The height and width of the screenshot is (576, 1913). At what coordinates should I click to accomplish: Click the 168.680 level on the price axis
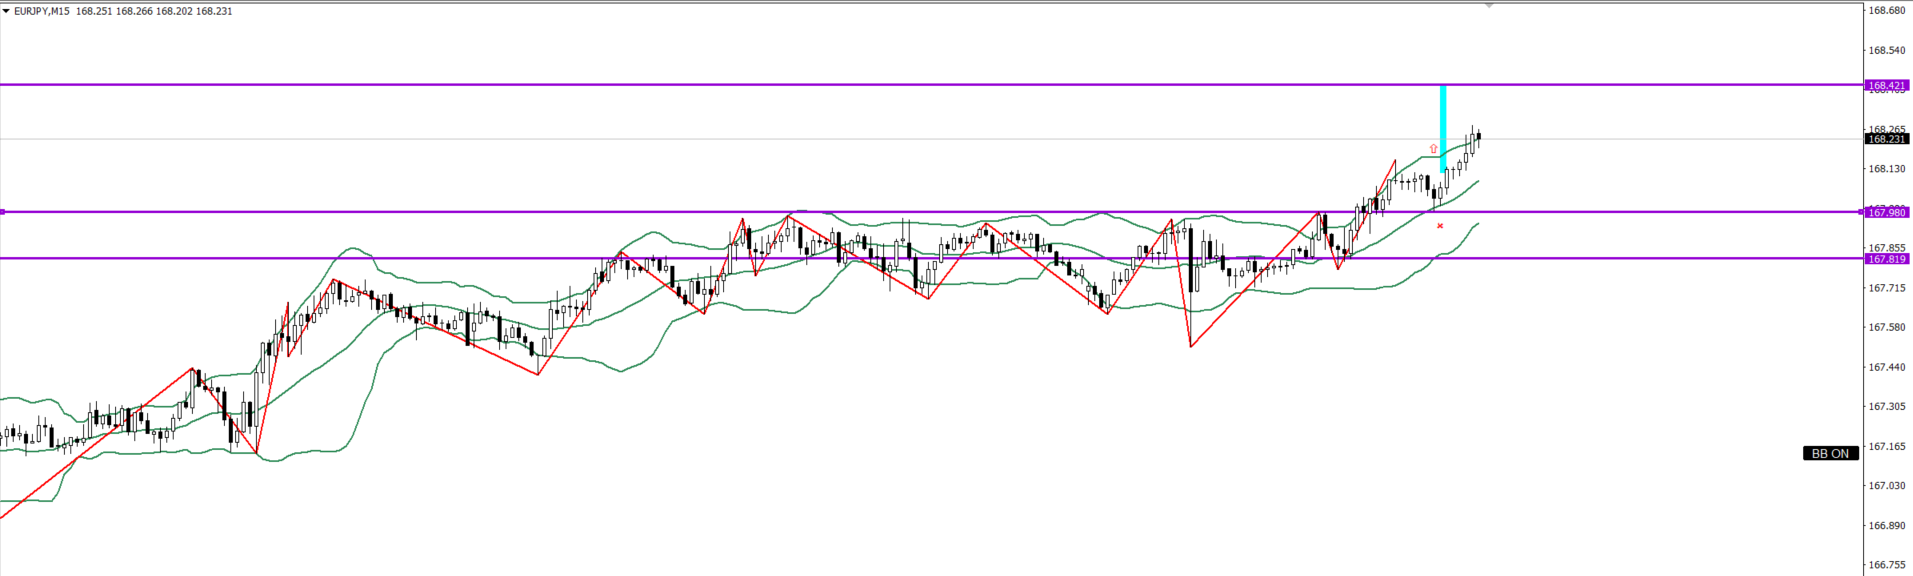pyautogui.click(x=1886, y=11)
